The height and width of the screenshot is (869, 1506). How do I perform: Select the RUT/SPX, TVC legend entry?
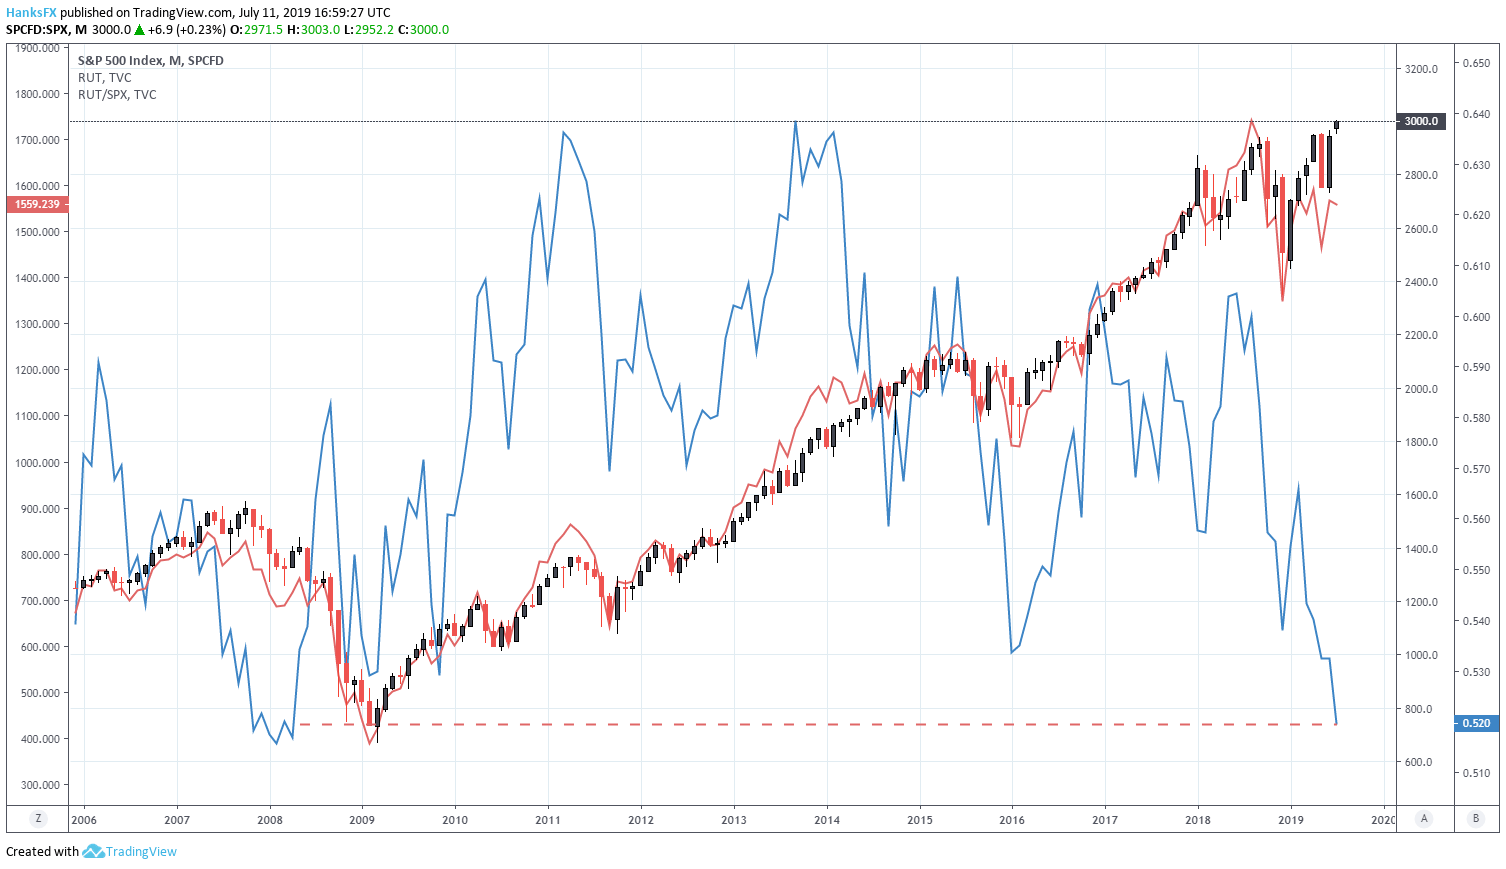pos(117,95)
